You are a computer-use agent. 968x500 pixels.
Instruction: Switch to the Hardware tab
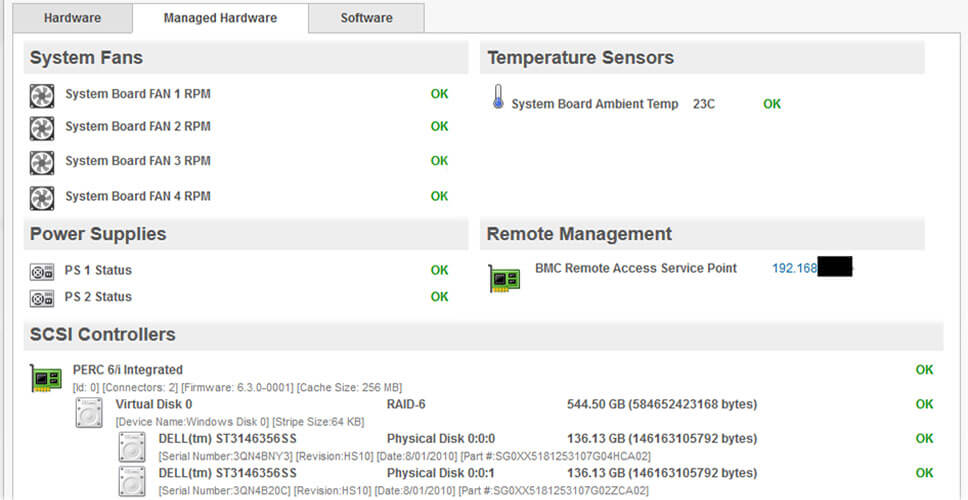(72, 18)
